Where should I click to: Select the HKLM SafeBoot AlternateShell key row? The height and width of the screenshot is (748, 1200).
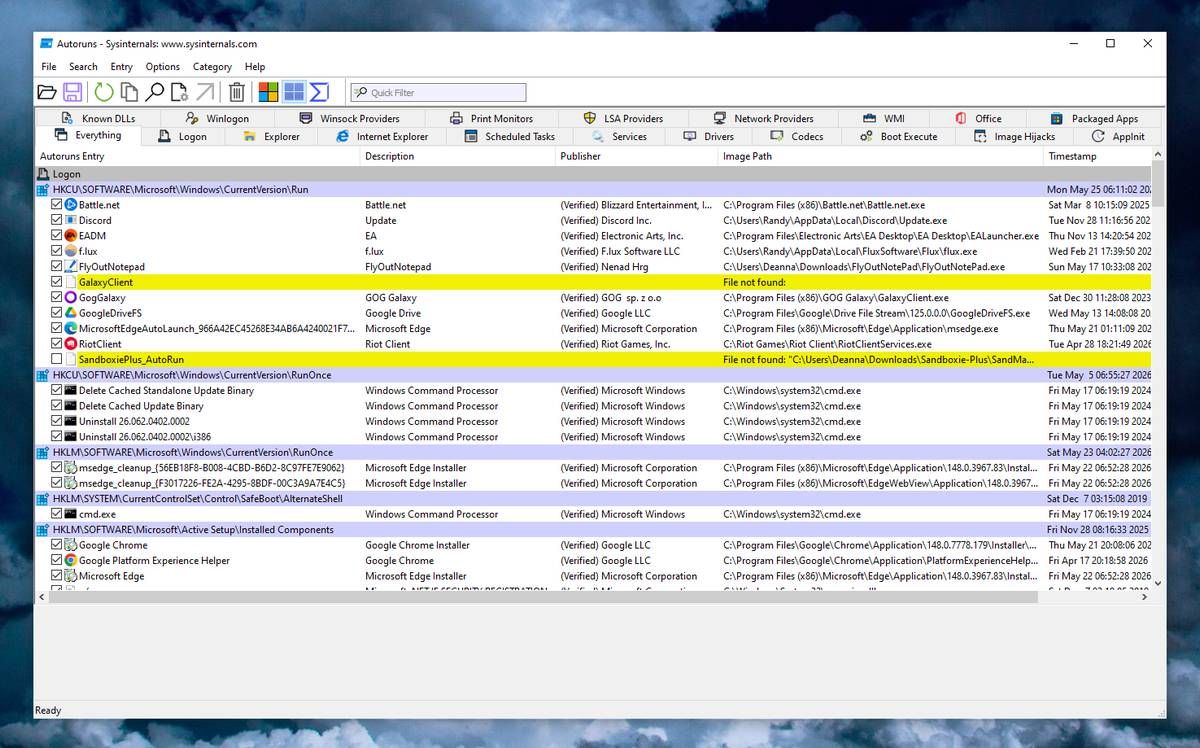tap(593, 498)
